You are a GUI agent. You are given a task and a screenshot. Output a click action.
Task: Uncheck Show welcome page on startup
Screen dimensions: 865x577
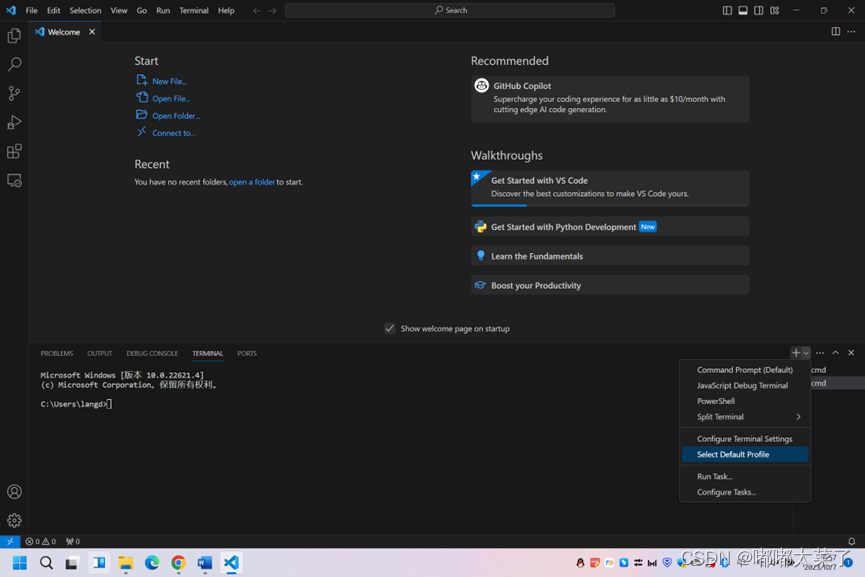(389, 328)
